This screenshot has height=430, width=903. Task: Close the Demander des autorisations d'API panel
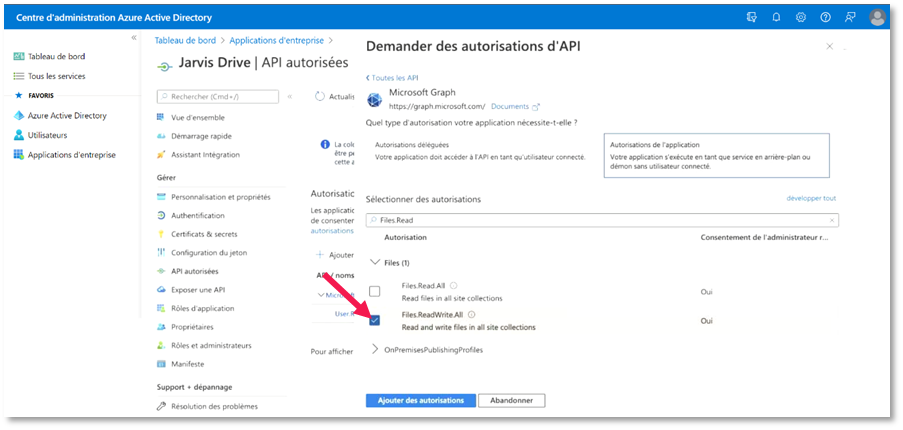(829, 47)
